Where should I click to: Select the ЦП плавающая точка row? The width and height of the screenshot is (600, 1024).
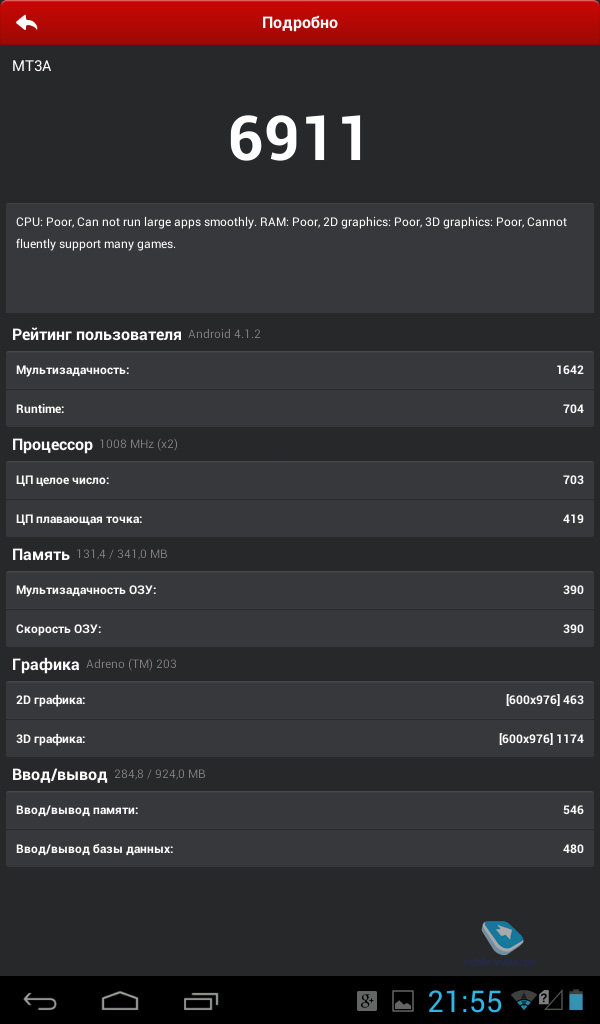click(x=300, y=519)
